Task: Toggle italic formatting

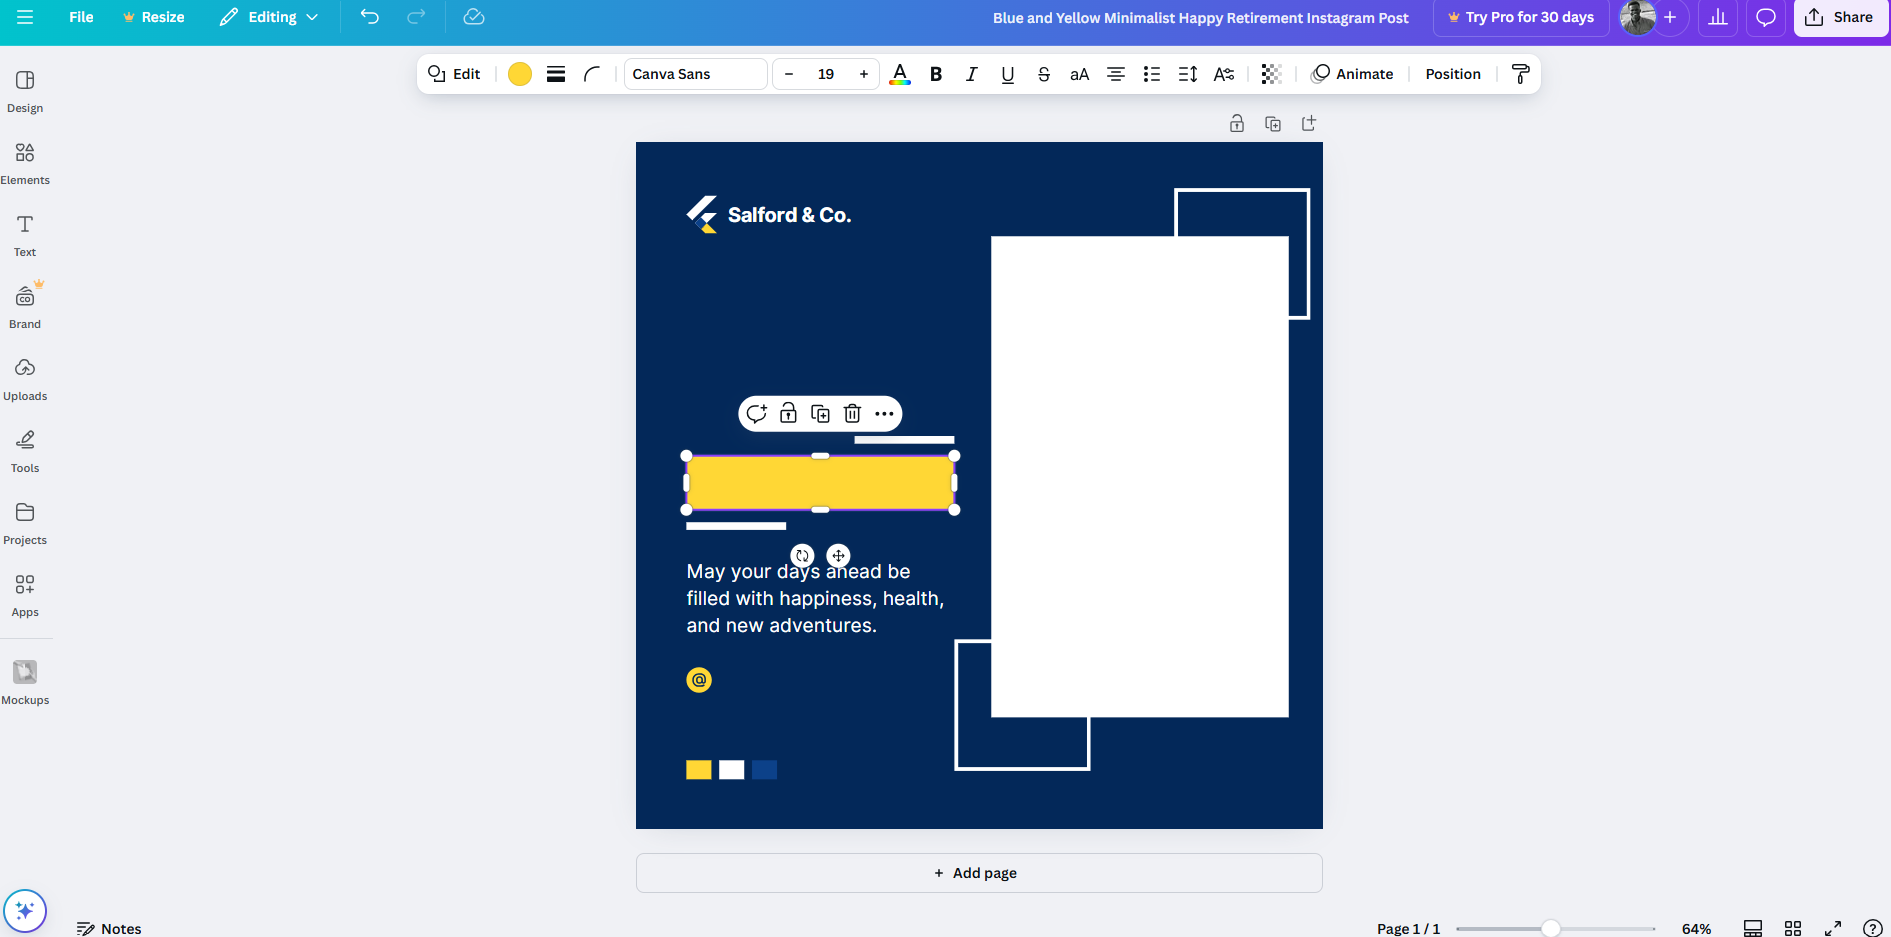Action: [x=972, y=74]
